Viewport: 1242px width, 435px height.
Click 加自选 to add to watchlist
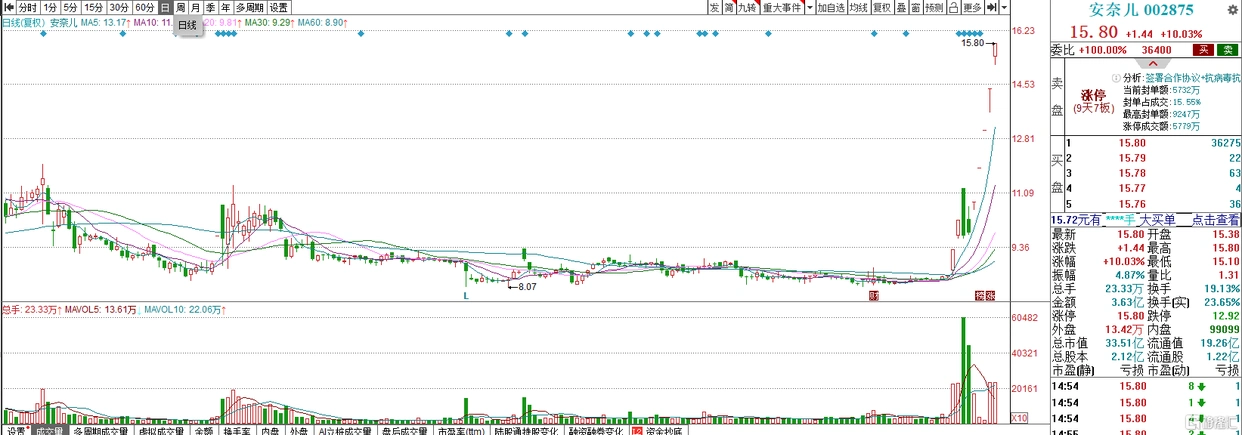coord(830,8)
